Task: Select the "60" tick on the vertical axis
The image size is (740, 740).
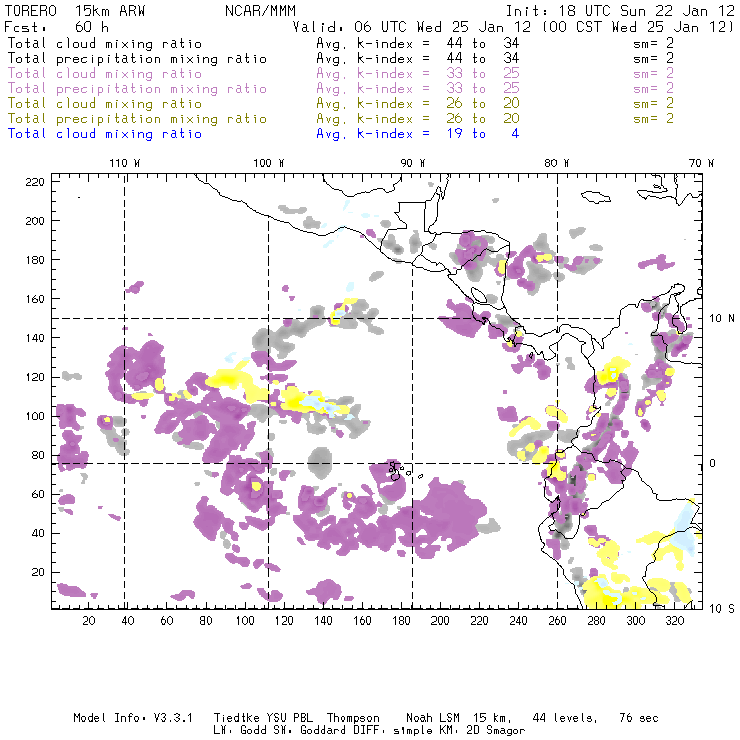Action: (x=38, y=494)
